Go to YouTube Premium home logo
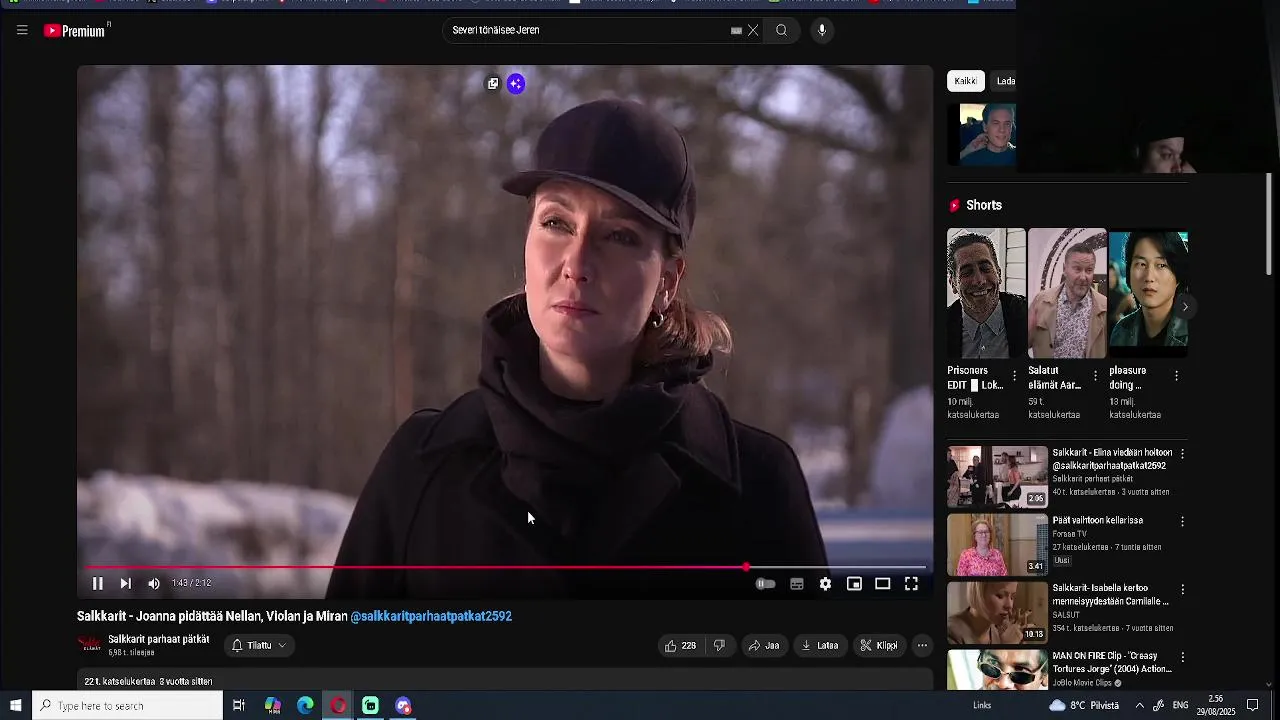 pos(75,31)
